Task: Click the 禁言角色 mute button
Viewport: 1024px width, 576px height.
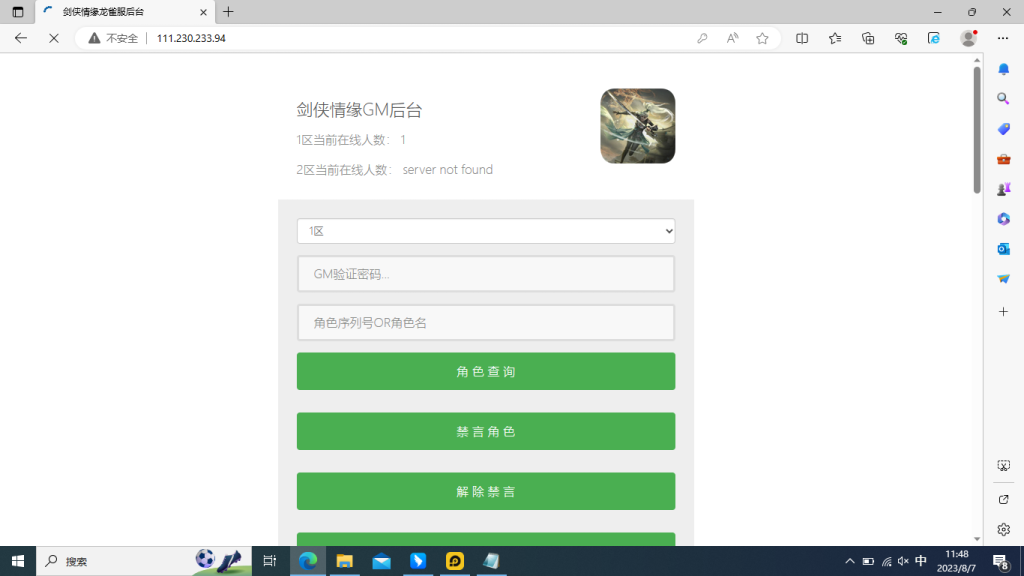Action: coord(486,431)
